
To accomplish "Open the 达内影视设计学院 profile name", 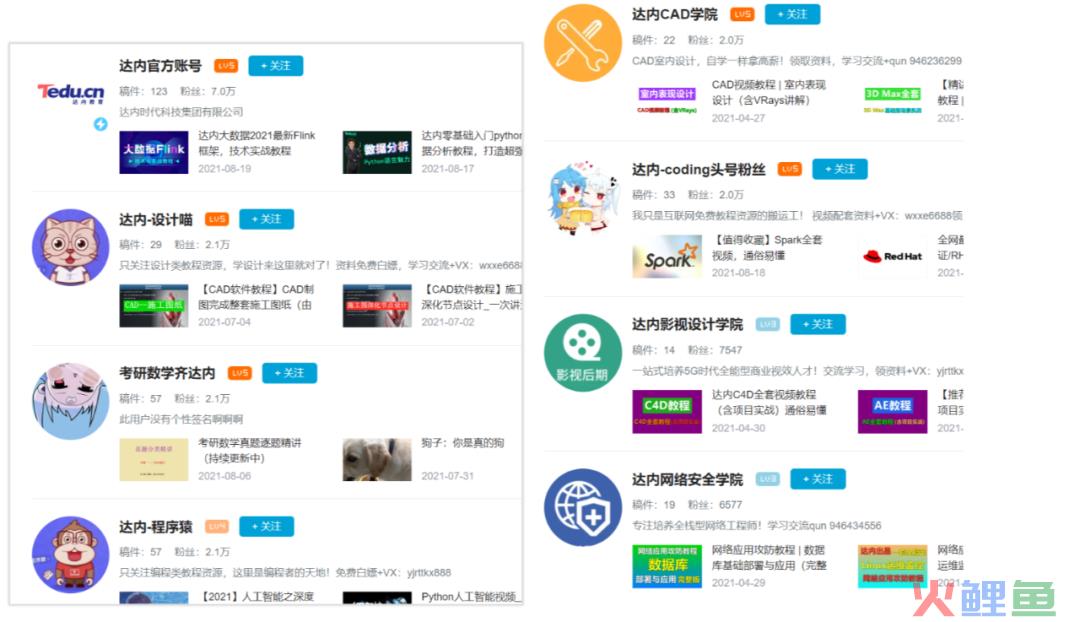I will tap(687, 324).
